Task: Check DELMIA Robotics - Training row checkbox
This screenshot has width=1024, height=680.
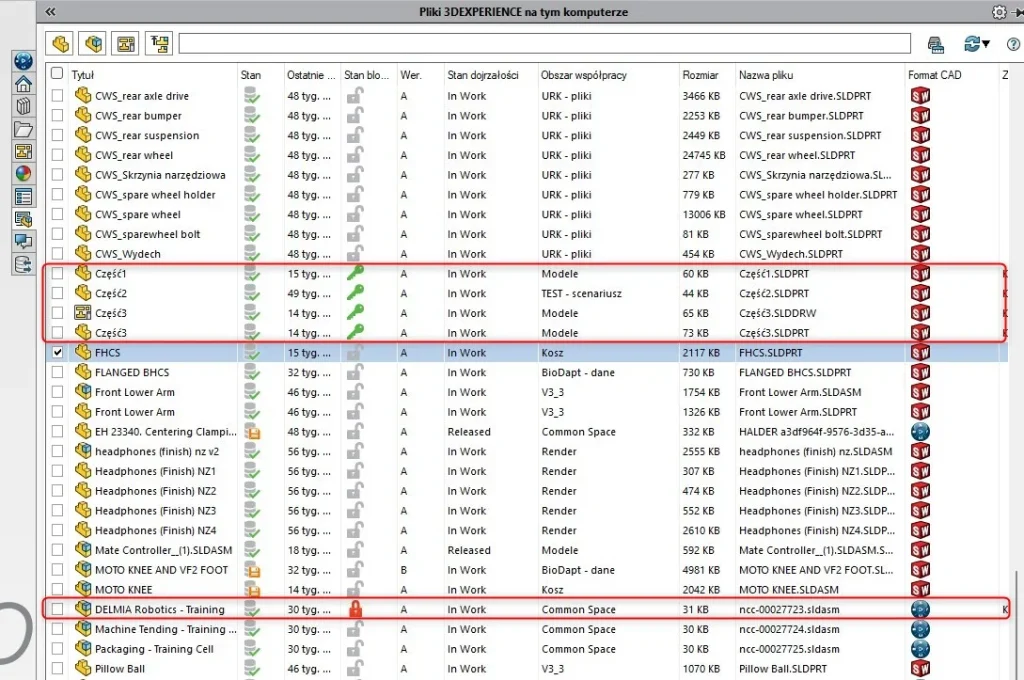Action: tap(57, 609)
